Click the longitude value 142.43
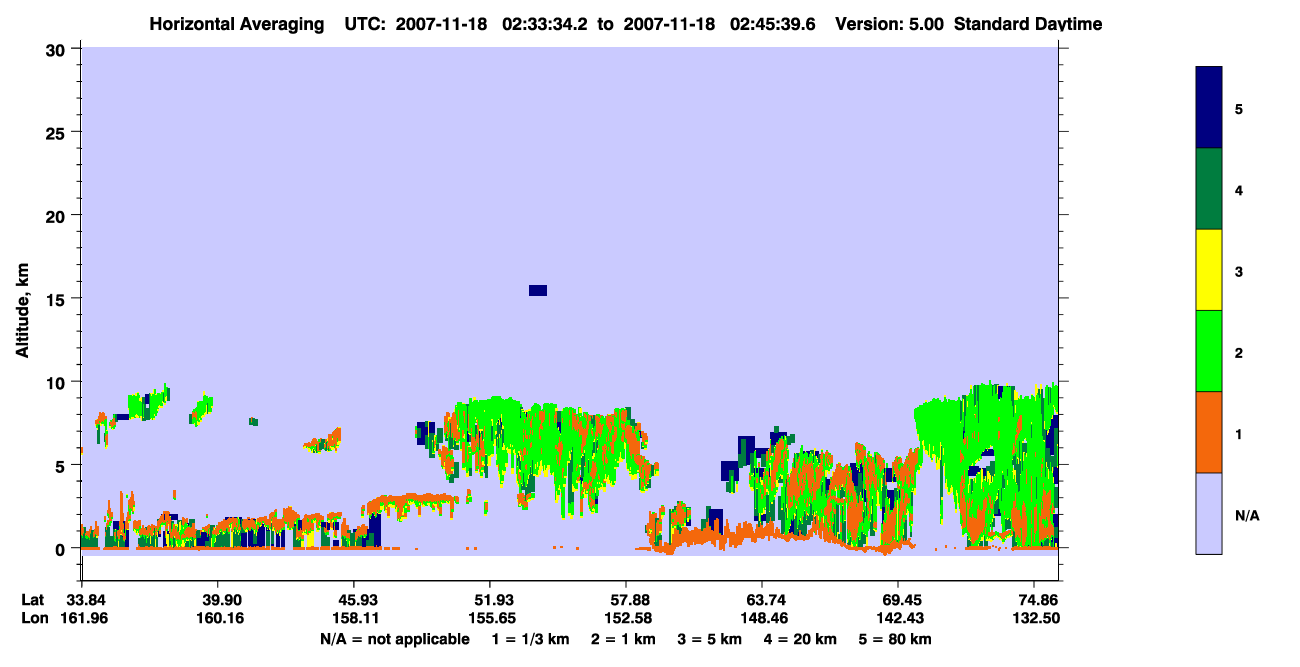1300x667 pixels. [898, 618]
